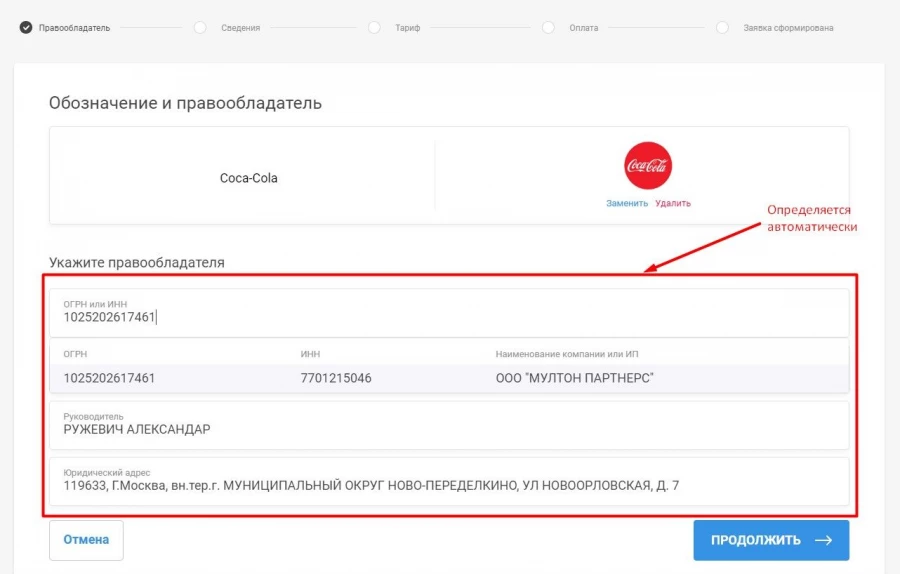Select the Сведения step circle
This screenshot has height=574, width=900.
(200, 28)
